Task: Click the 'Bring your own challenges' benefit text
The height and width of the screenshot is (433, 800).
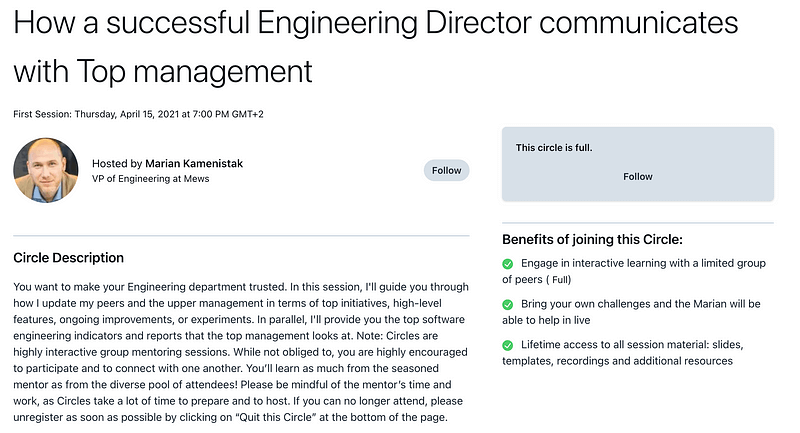Action: coord(640,303)
